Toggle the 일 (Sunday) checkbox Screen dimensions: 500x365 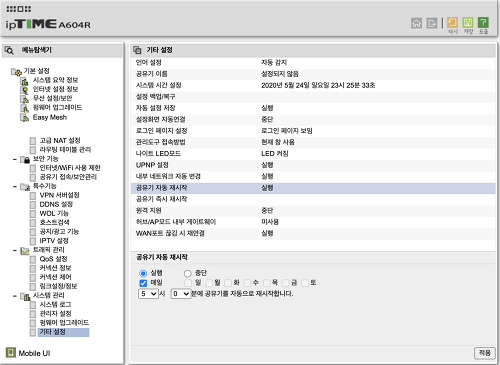point(188,283)
